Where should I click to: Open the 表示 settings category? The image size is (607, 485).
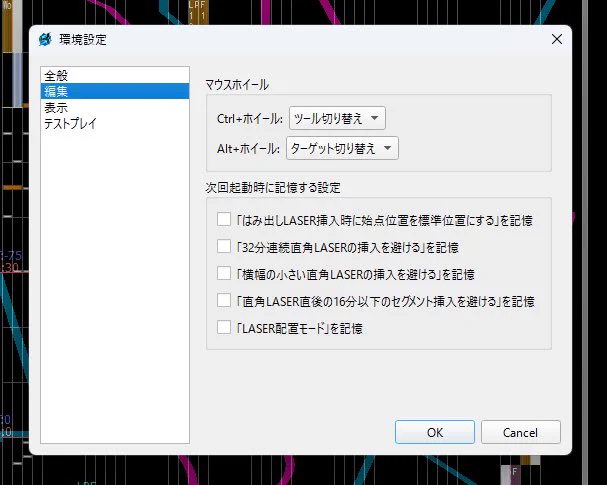pos(115,107)
